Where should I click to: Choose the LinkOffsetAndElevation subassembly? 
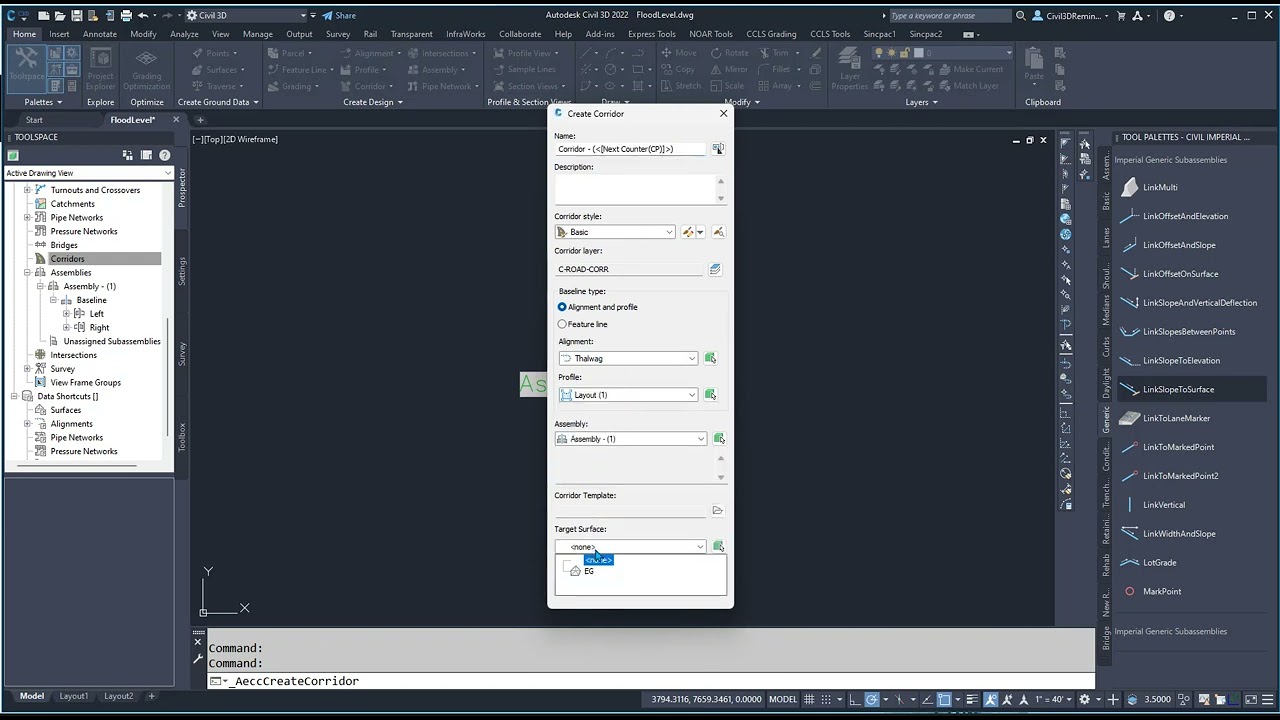click(x=1185, y=216)
